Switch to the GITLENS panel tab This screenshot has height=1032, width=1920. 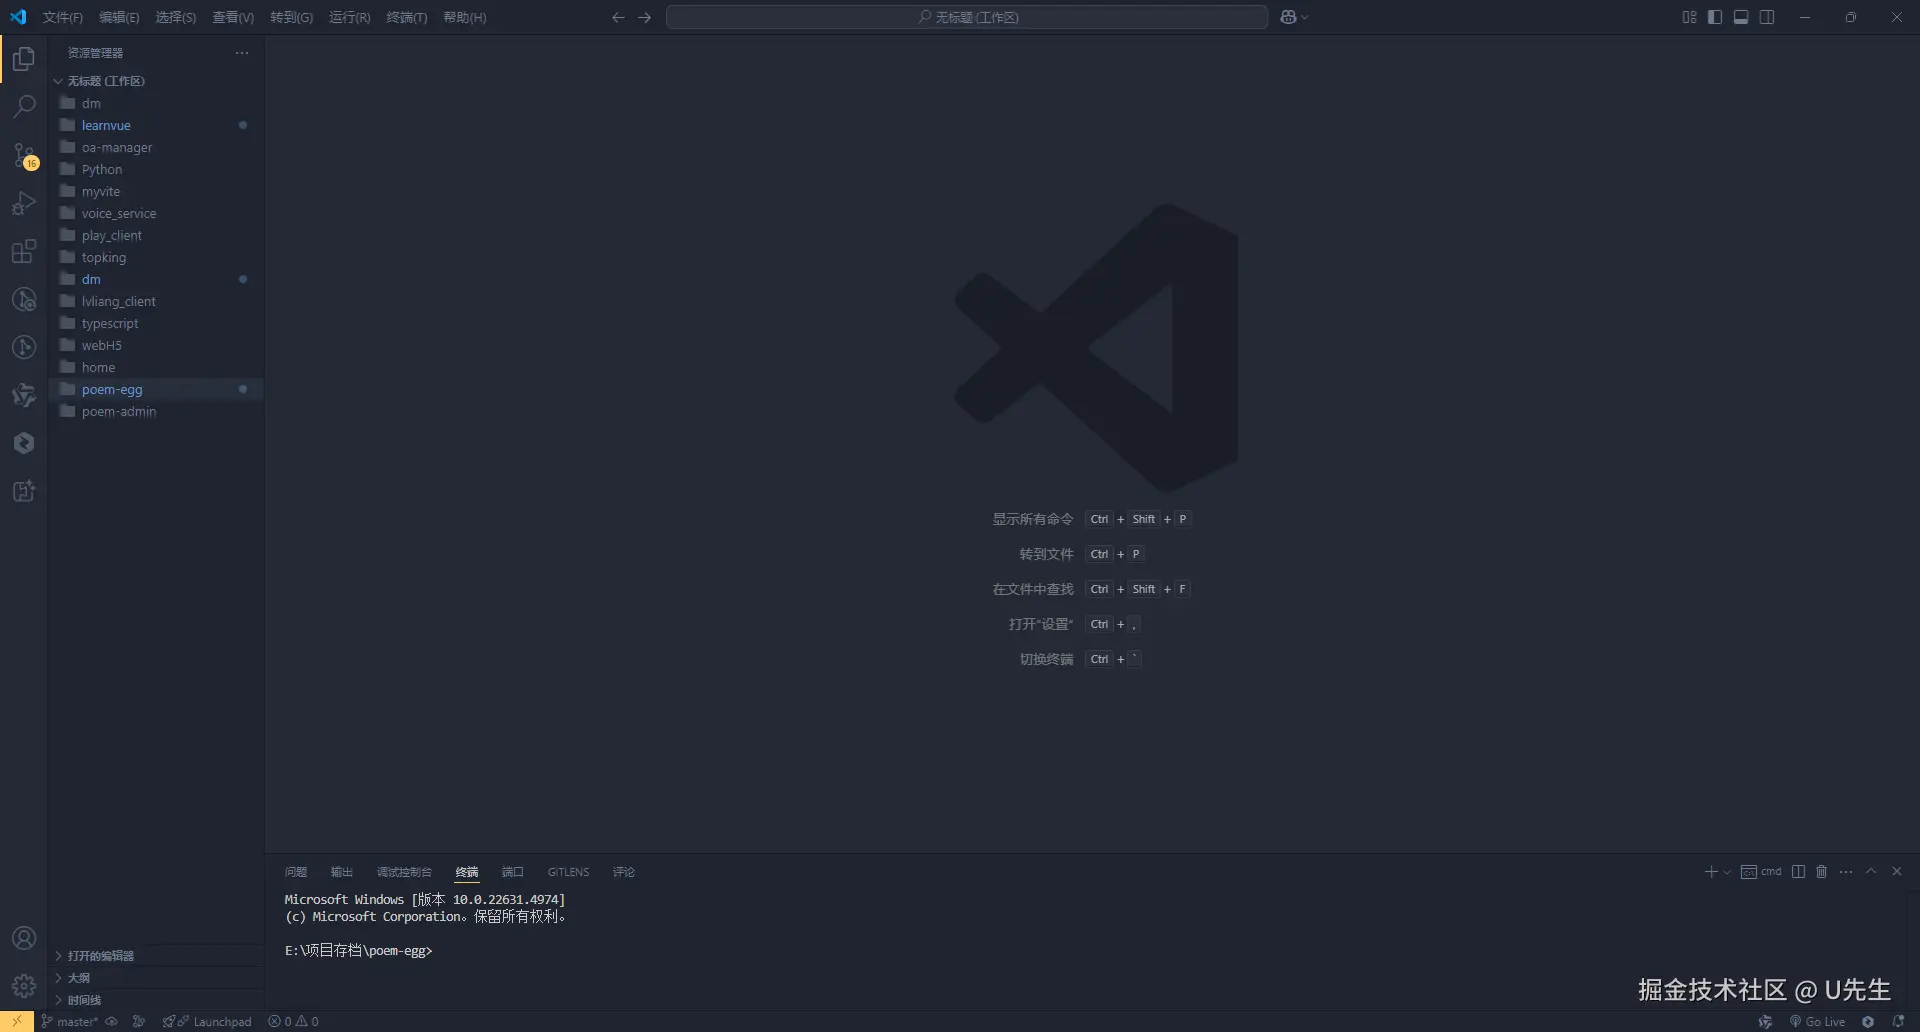tap(568, 872)
